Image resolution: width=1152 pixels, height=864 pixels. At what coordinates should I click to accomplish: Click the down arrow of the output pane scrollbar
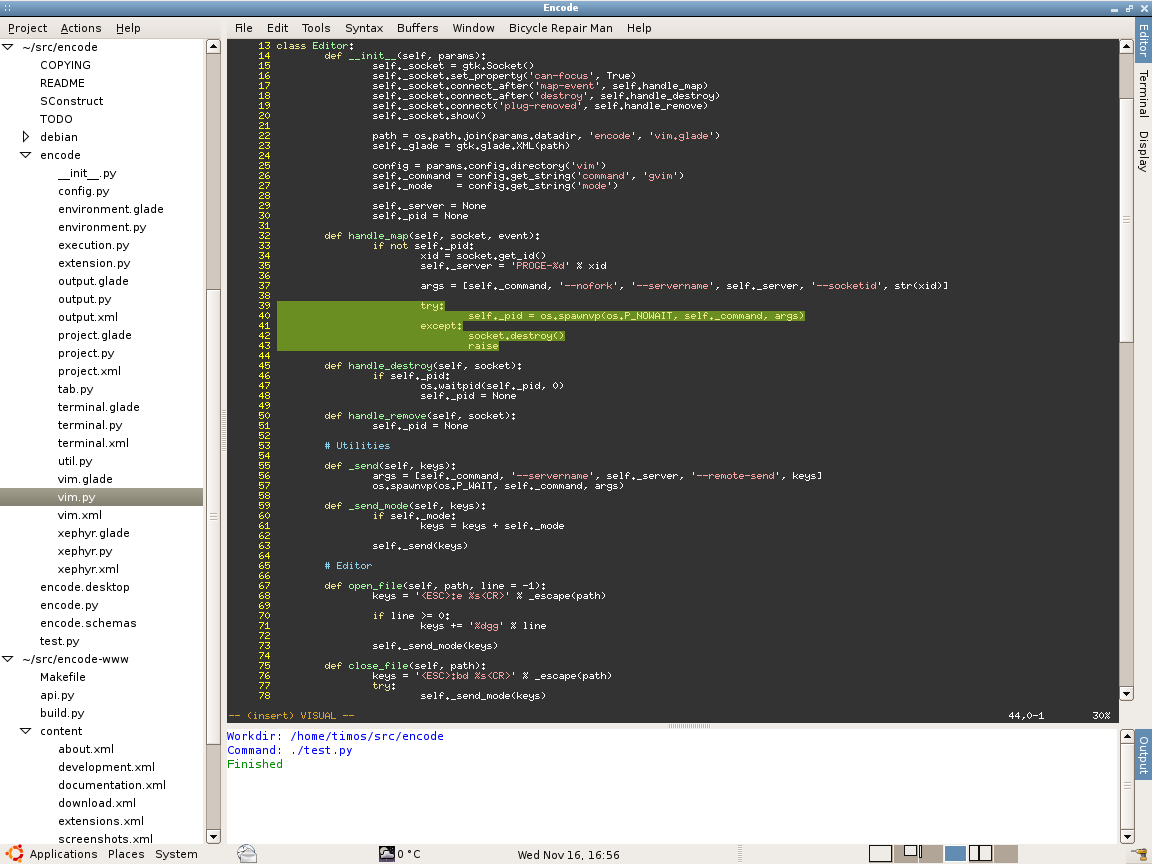[1127, 836]
